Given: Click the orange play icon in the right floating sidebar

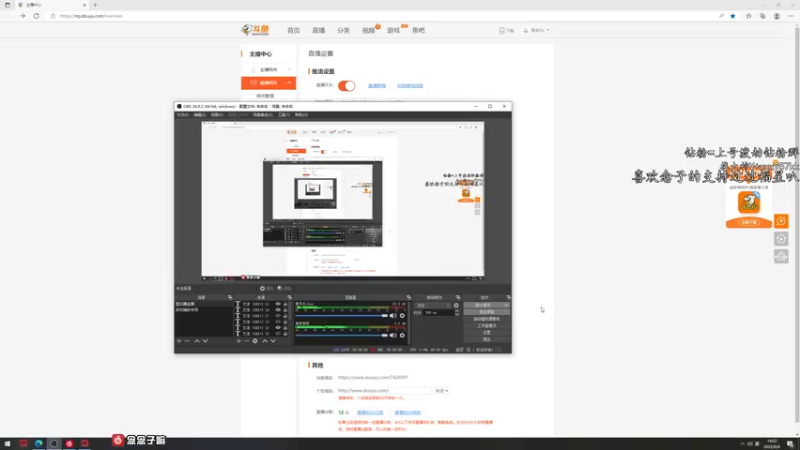Looking at the screenshot, I should pos(781,221).
